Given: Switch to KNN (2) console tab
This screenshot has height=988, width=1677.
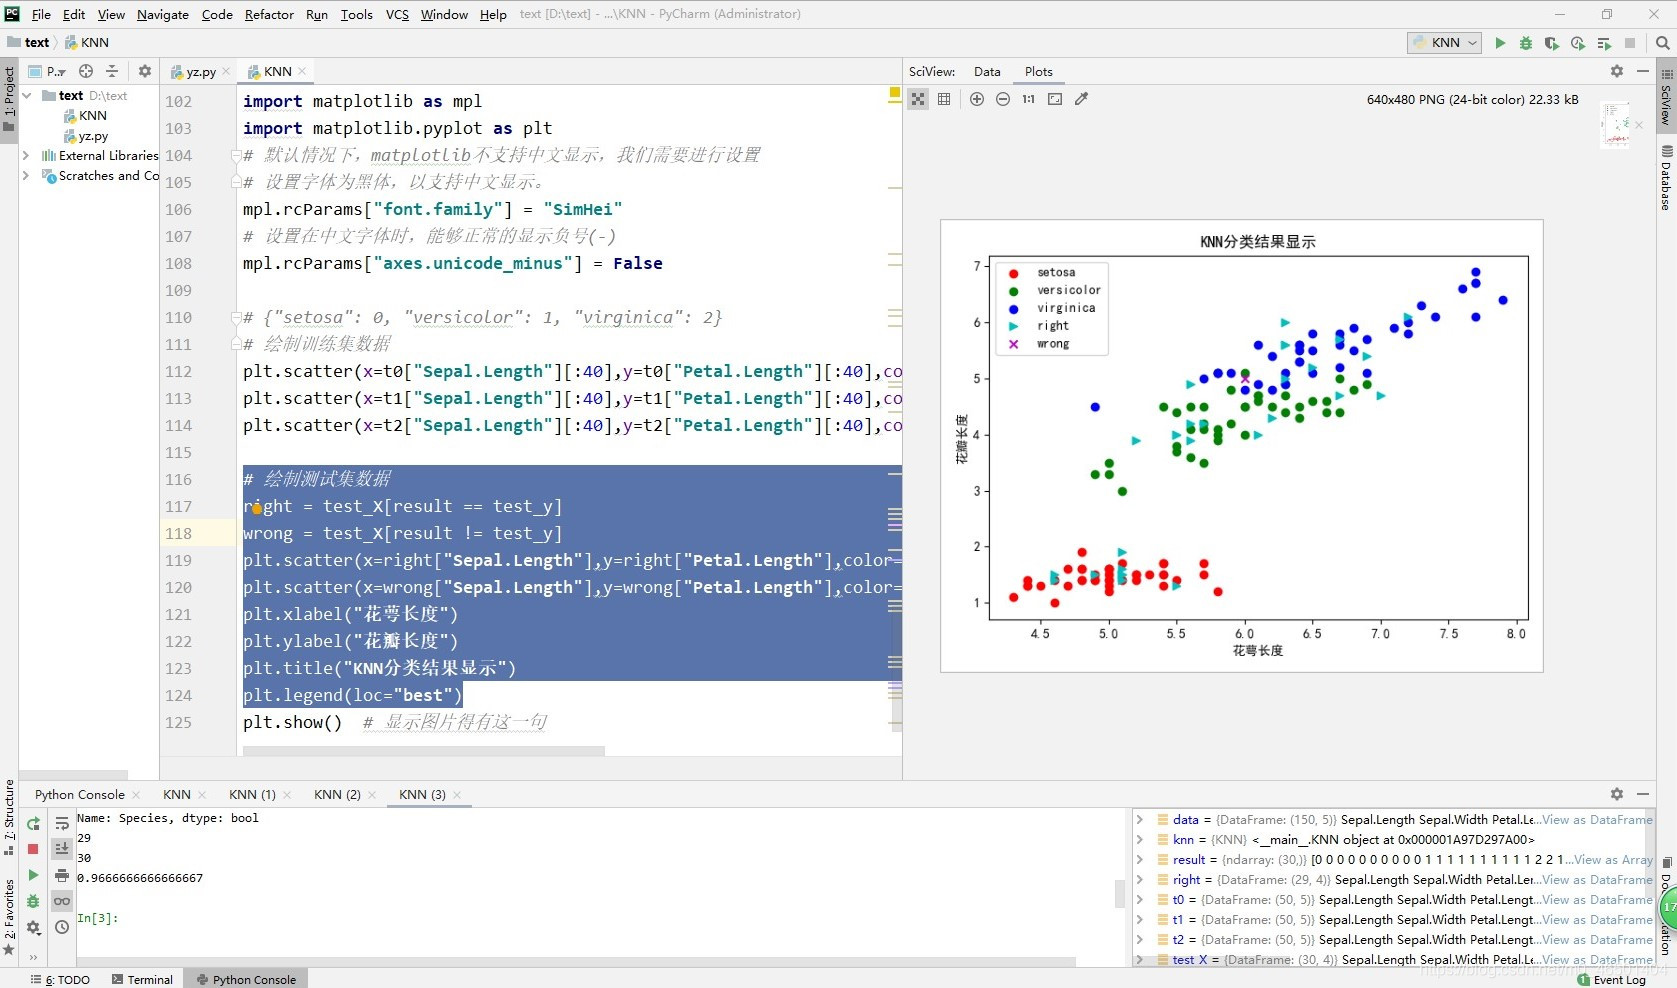Looking at the screenshot, I should click(x=337, y=795).
